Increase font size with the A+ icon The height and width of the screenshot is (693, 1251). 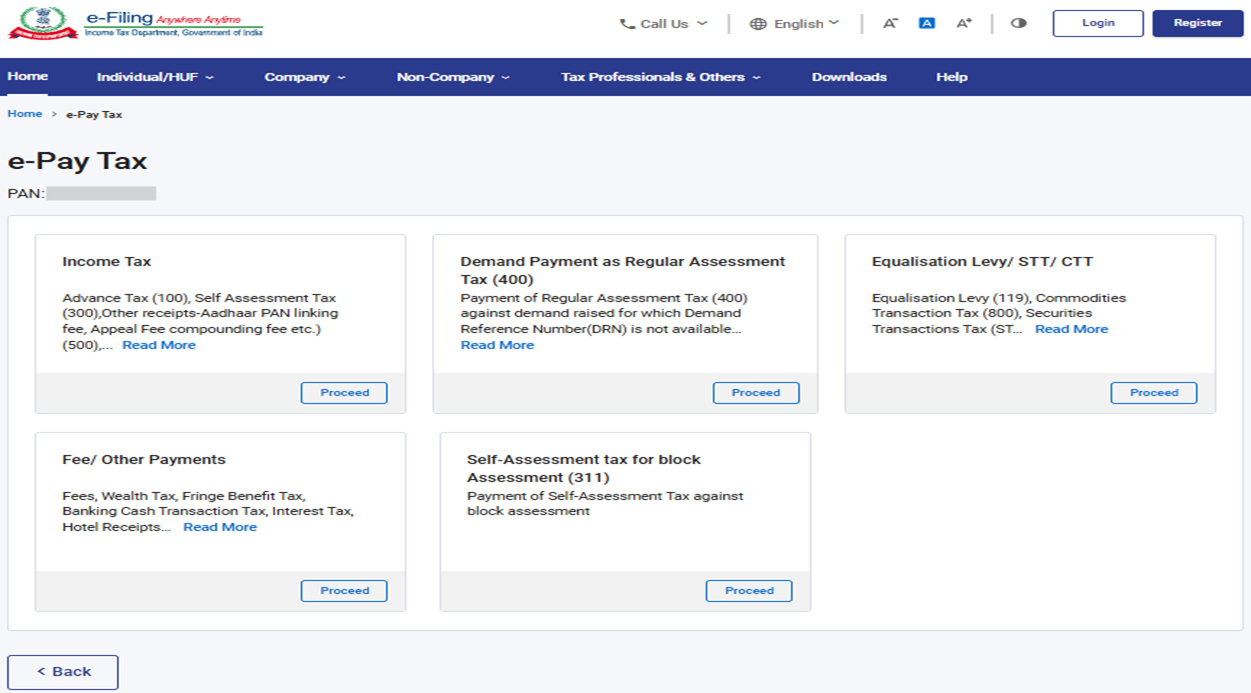coord(963,24)
